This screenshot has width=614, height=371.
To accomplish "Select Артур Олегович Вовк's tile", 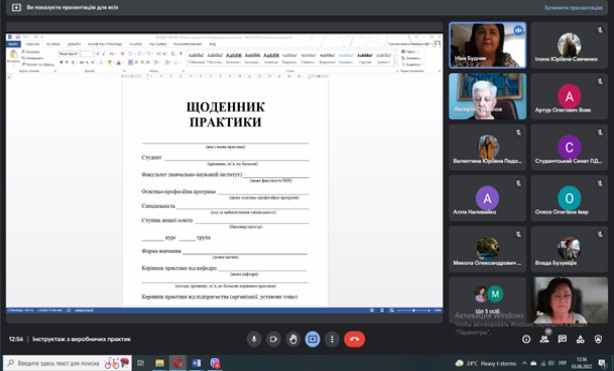I will click(569, 96).
